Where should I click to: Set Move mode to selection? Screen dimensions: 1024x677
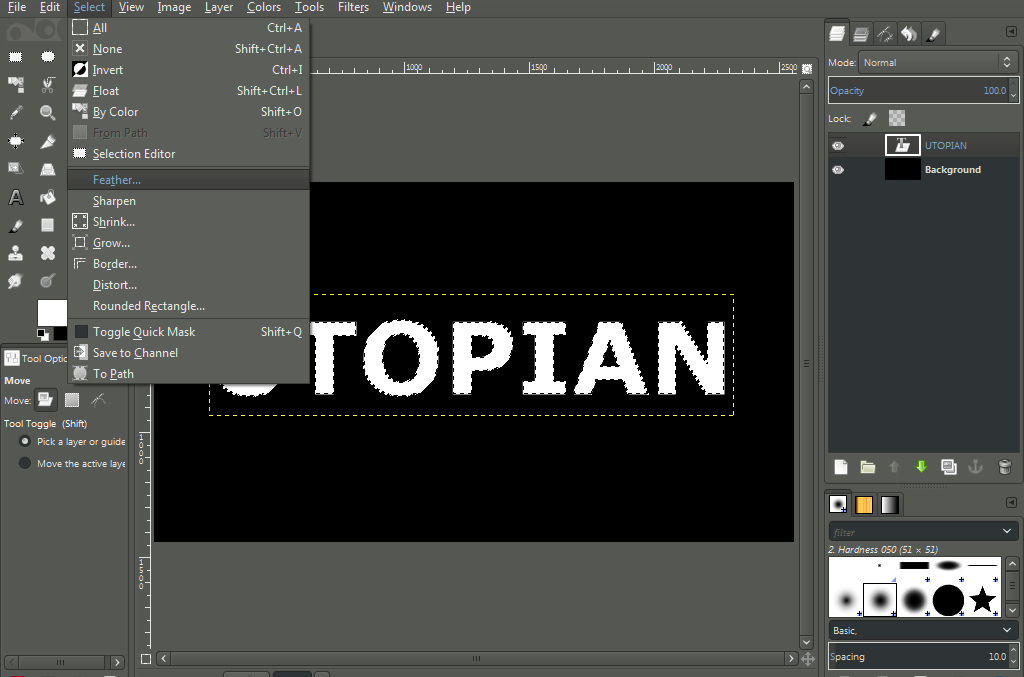click(72, 400)
